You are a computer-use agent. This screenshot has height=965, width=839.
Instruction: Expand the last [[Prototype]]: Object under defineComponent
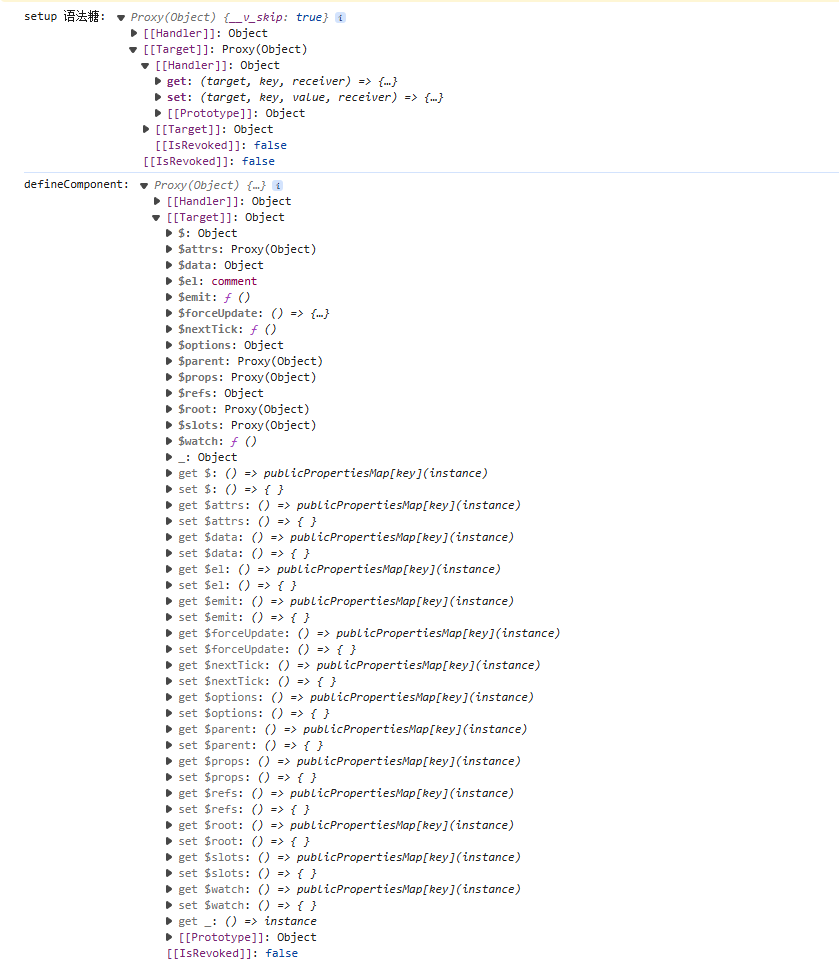tap(169, 938)
